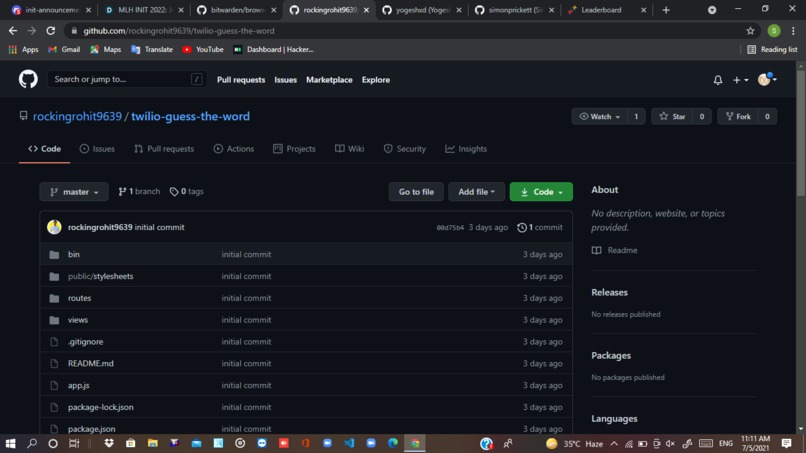Open the app.js file
Viewport: 806px width, 453px height.
click(79, 385)
